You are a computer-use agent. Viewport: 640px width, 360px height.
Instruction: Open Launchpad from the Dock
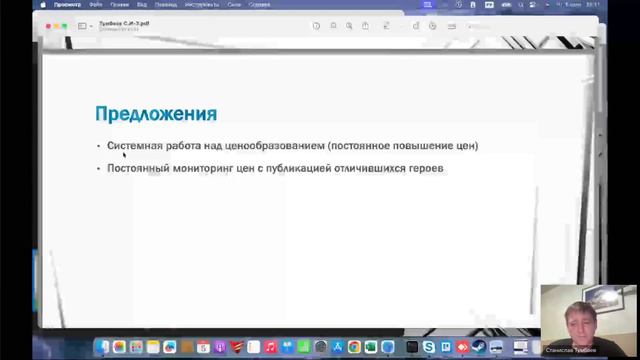136,347
